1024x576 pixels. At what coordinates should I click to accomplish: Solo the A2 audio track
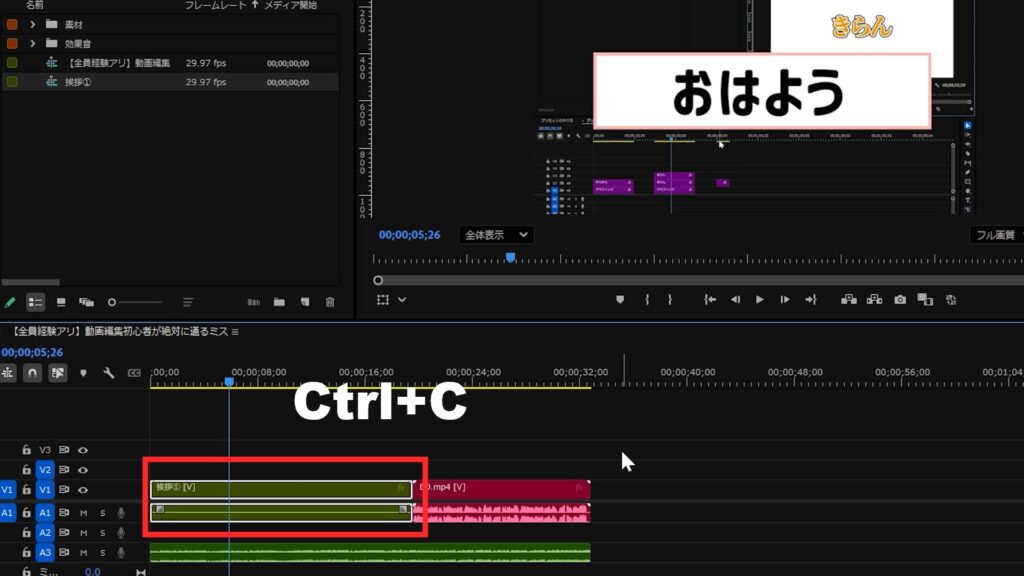point(103,533)
